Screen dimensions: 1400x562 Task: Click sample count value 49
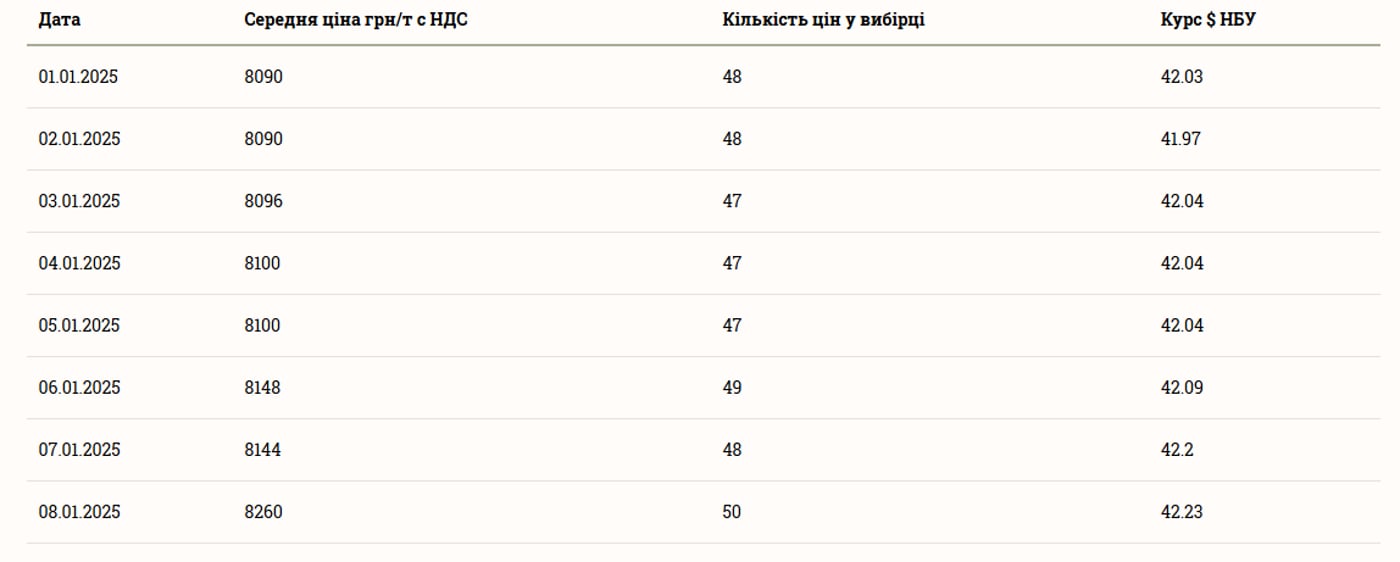(x=732, y=387)
